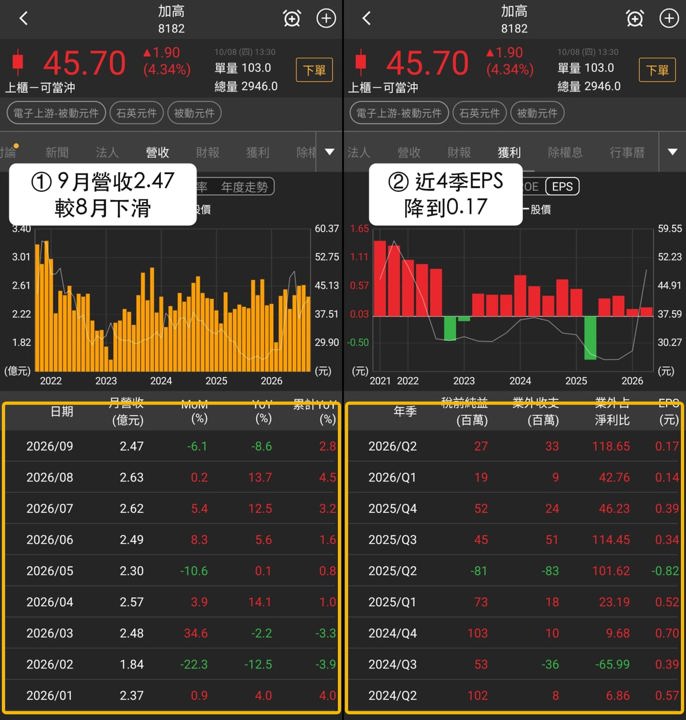Switch to the 除權息 tab in right panel
This screenshot has width=686, height=720.
coord(565,152)
